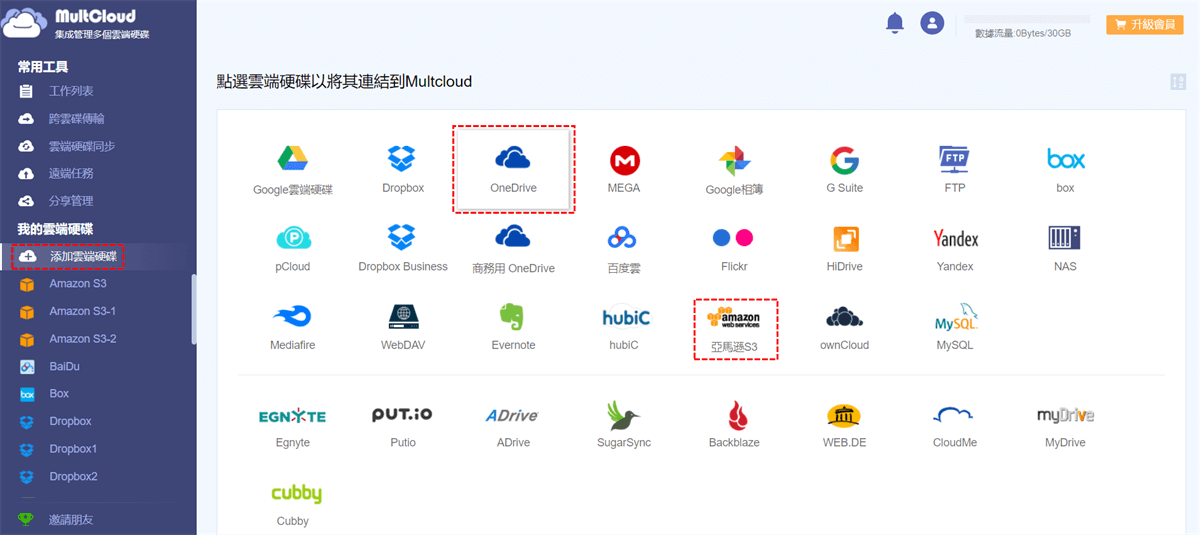This screenshot has width=1200, height=535.
Task: Choose ADrive service
Action: coord(512,415)
